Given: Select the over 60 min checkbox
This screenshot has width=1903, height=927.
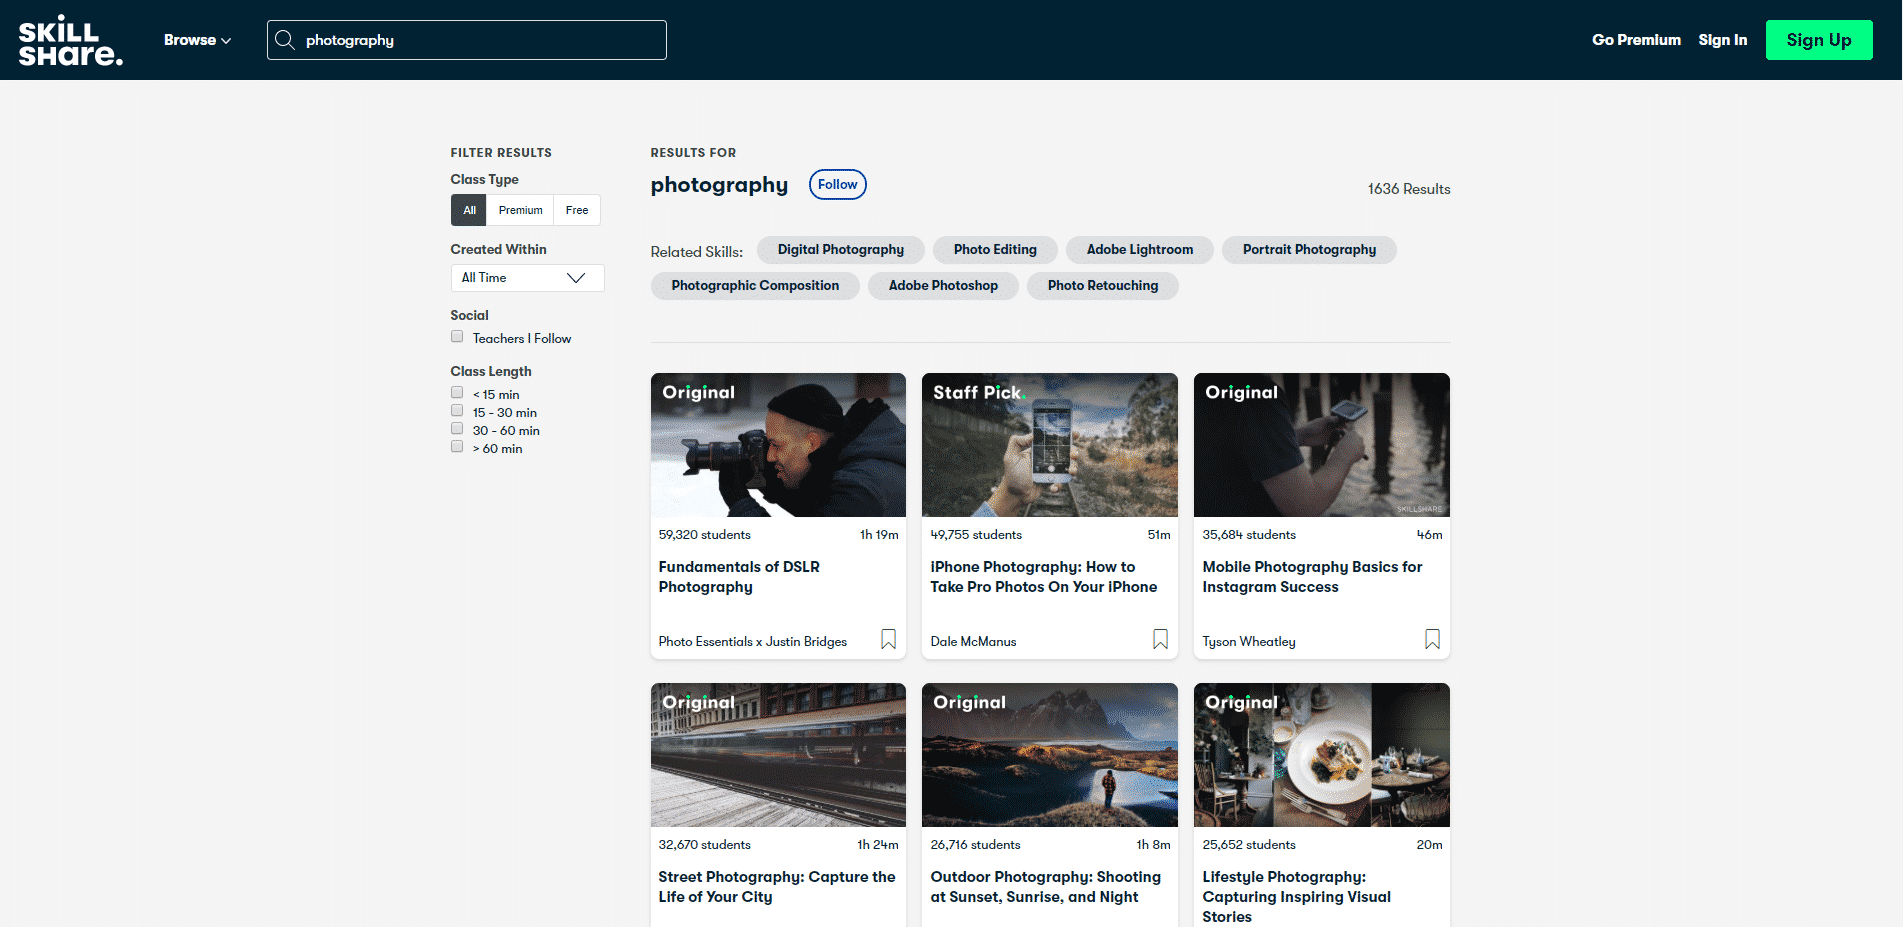Looking at the screenshot, I should coord(457,447).
